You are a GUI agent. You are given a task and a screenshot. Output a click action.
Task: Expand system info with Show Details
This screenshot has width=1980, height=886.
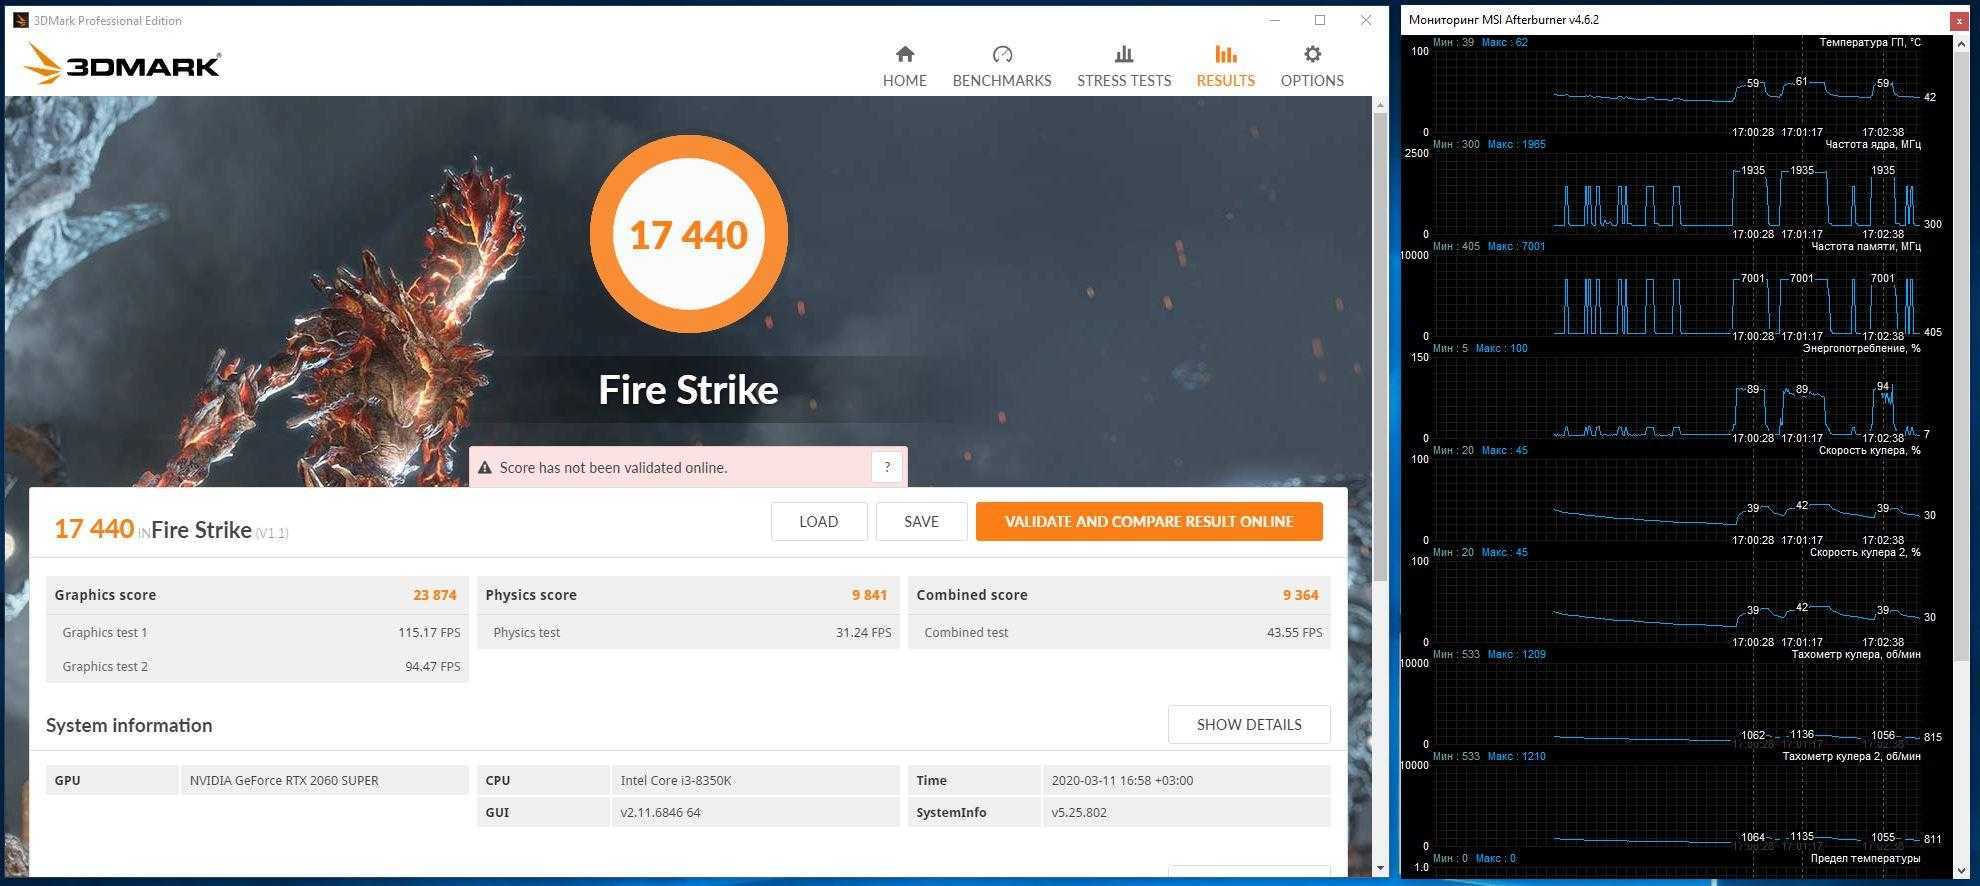click(x=1248, y=724)
